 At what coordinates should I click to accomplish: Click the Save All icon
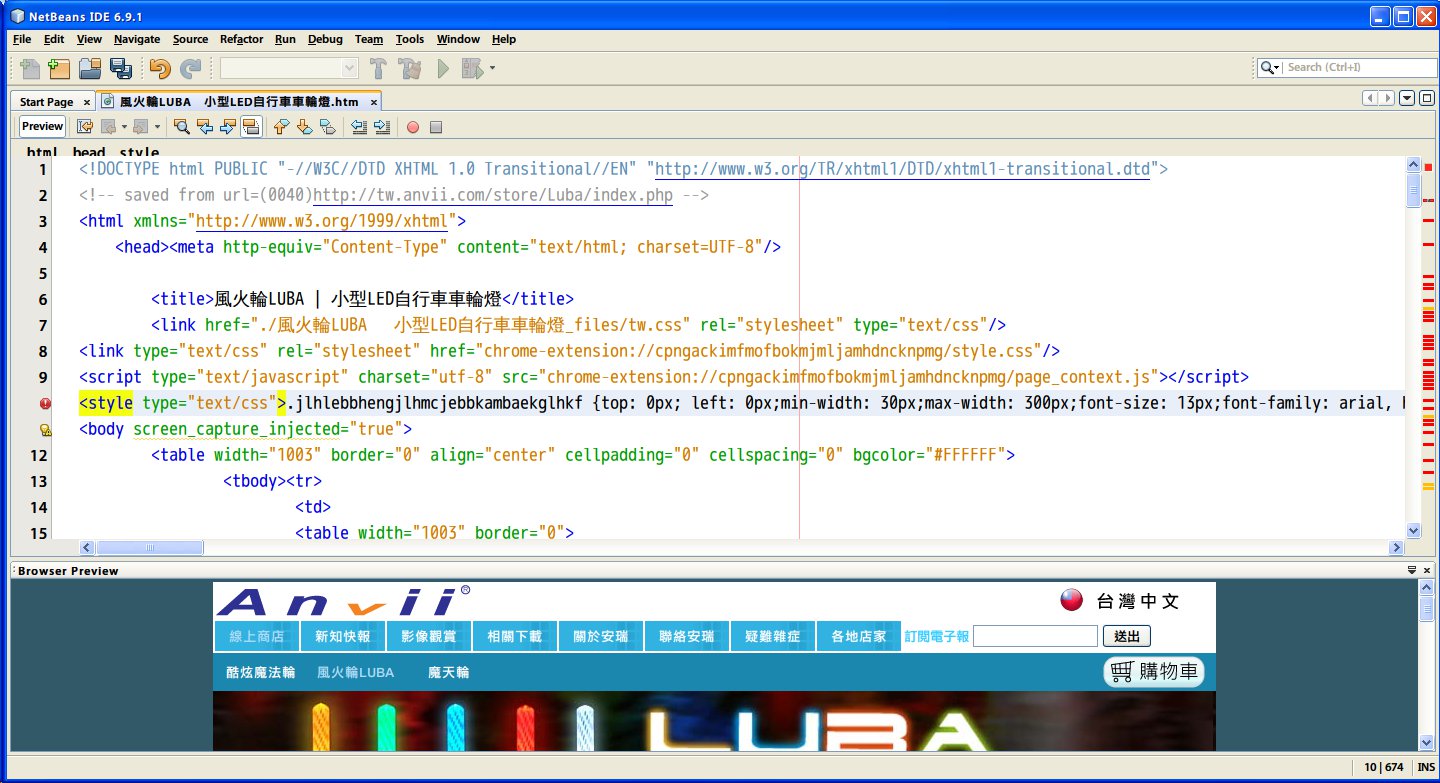click(x=121, y=68)
